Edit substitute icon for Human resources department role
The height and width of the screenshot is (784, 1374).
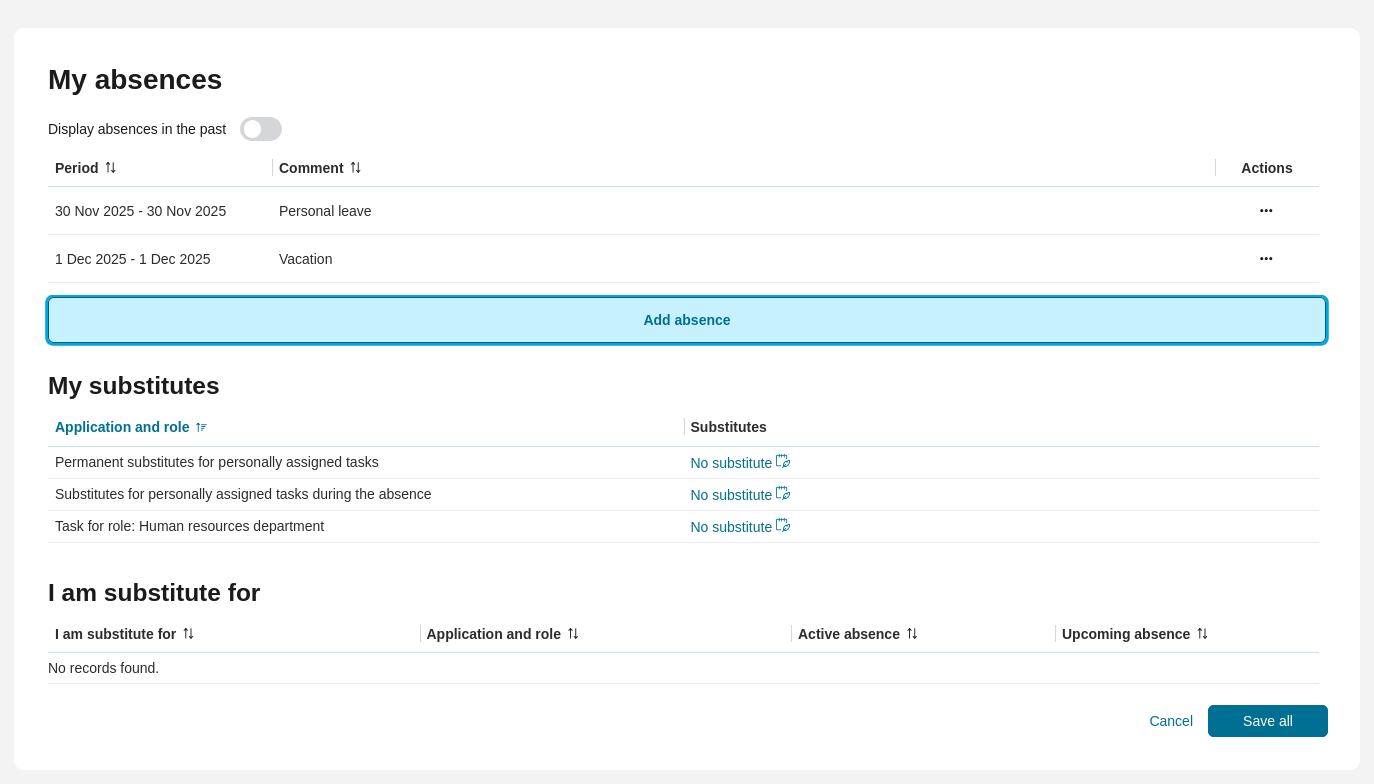point(783,526)
